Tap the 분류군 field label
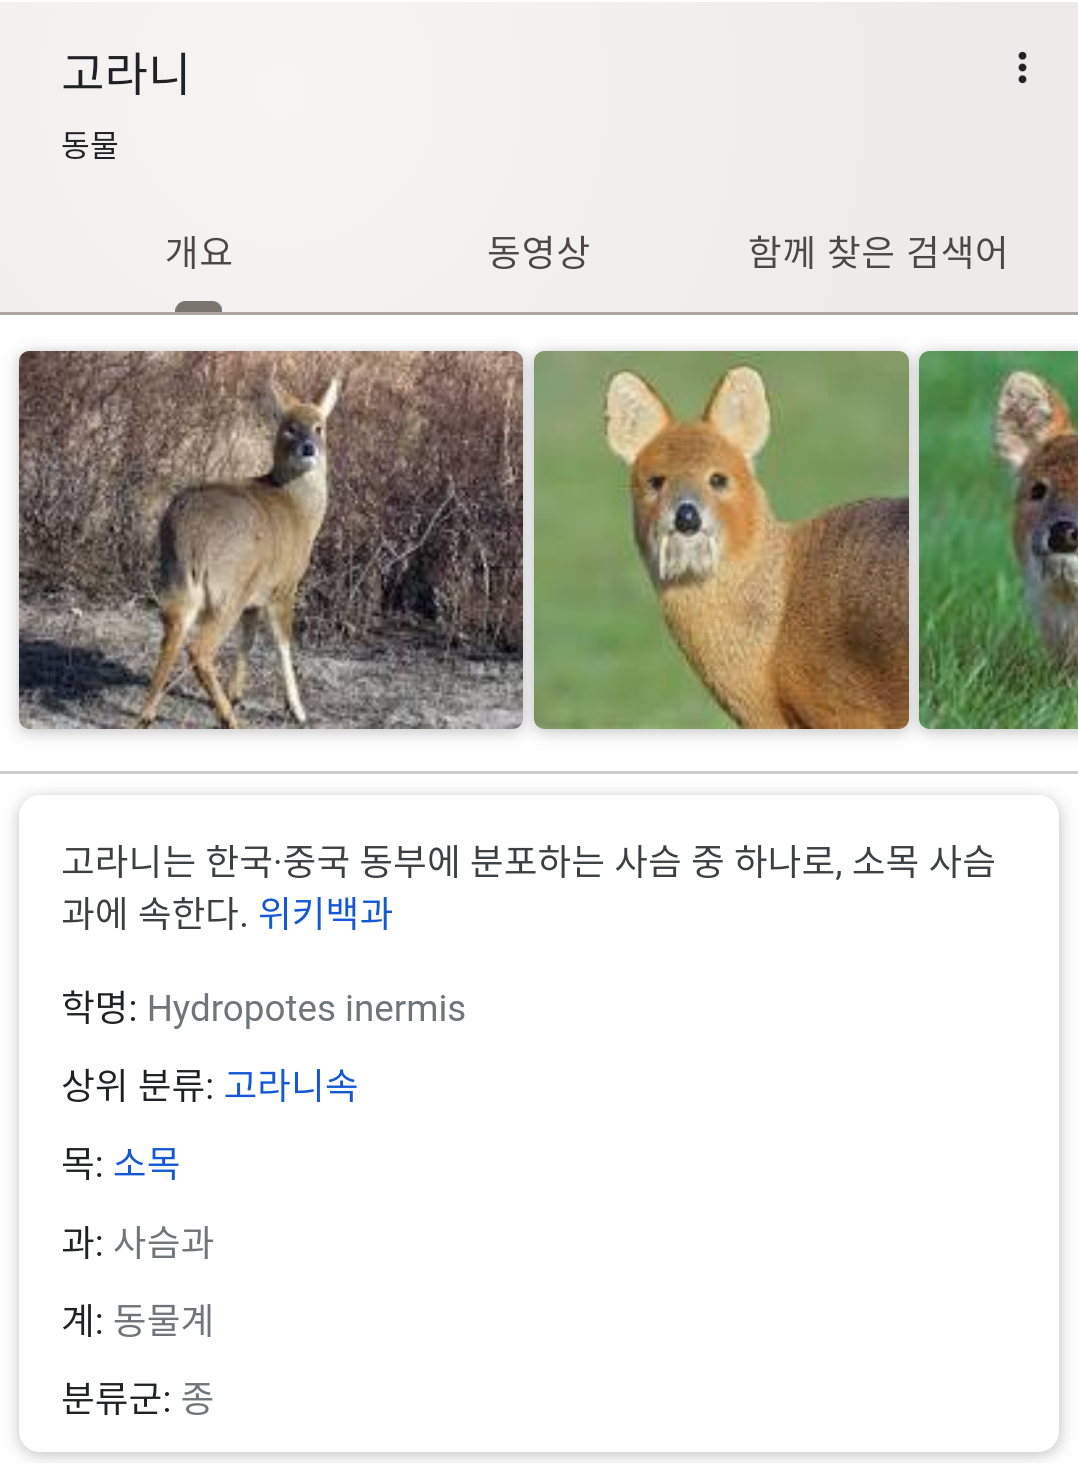The width and height of the screenshot is (1078, 1463). coord(112,1398)
